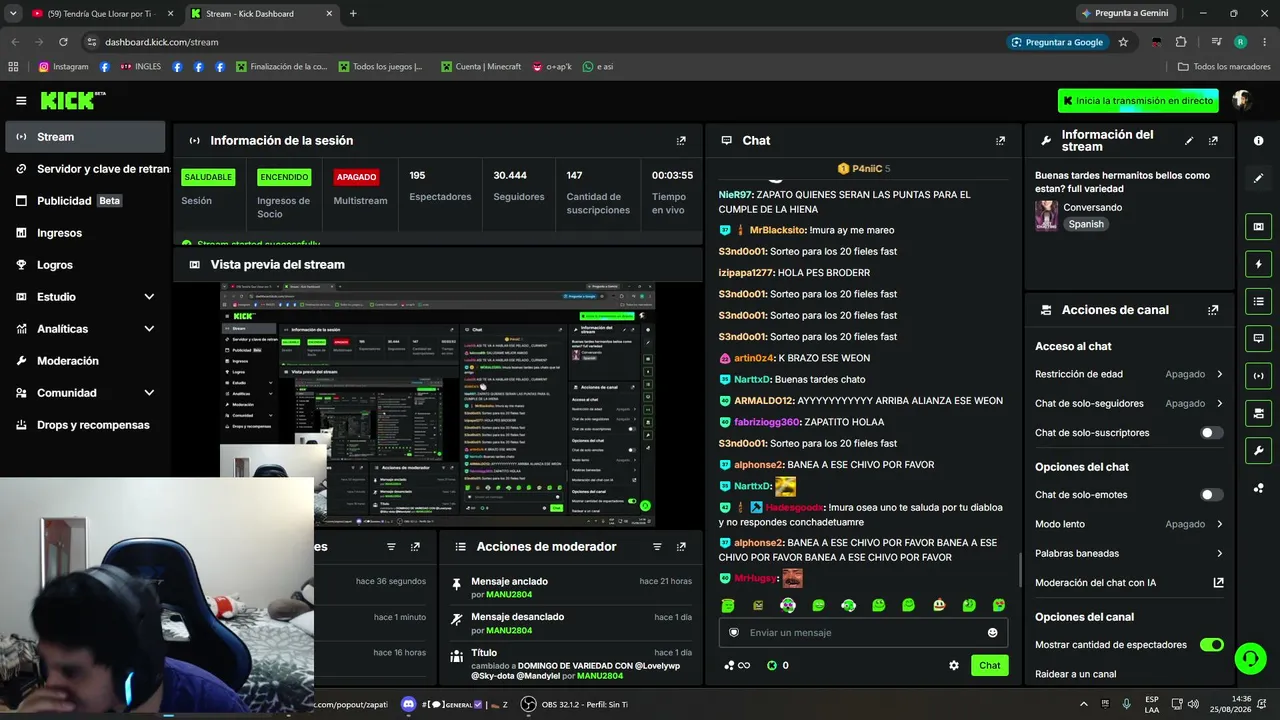Click the stream preview thumbnail
Screen dimensions: 1280x720
437,404
